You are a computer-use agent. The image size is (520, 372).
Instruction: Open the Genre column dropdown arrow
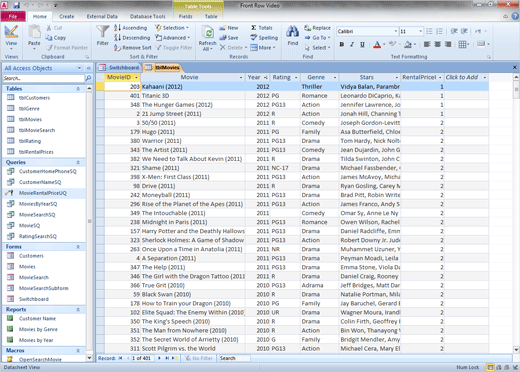pos(335,77)
